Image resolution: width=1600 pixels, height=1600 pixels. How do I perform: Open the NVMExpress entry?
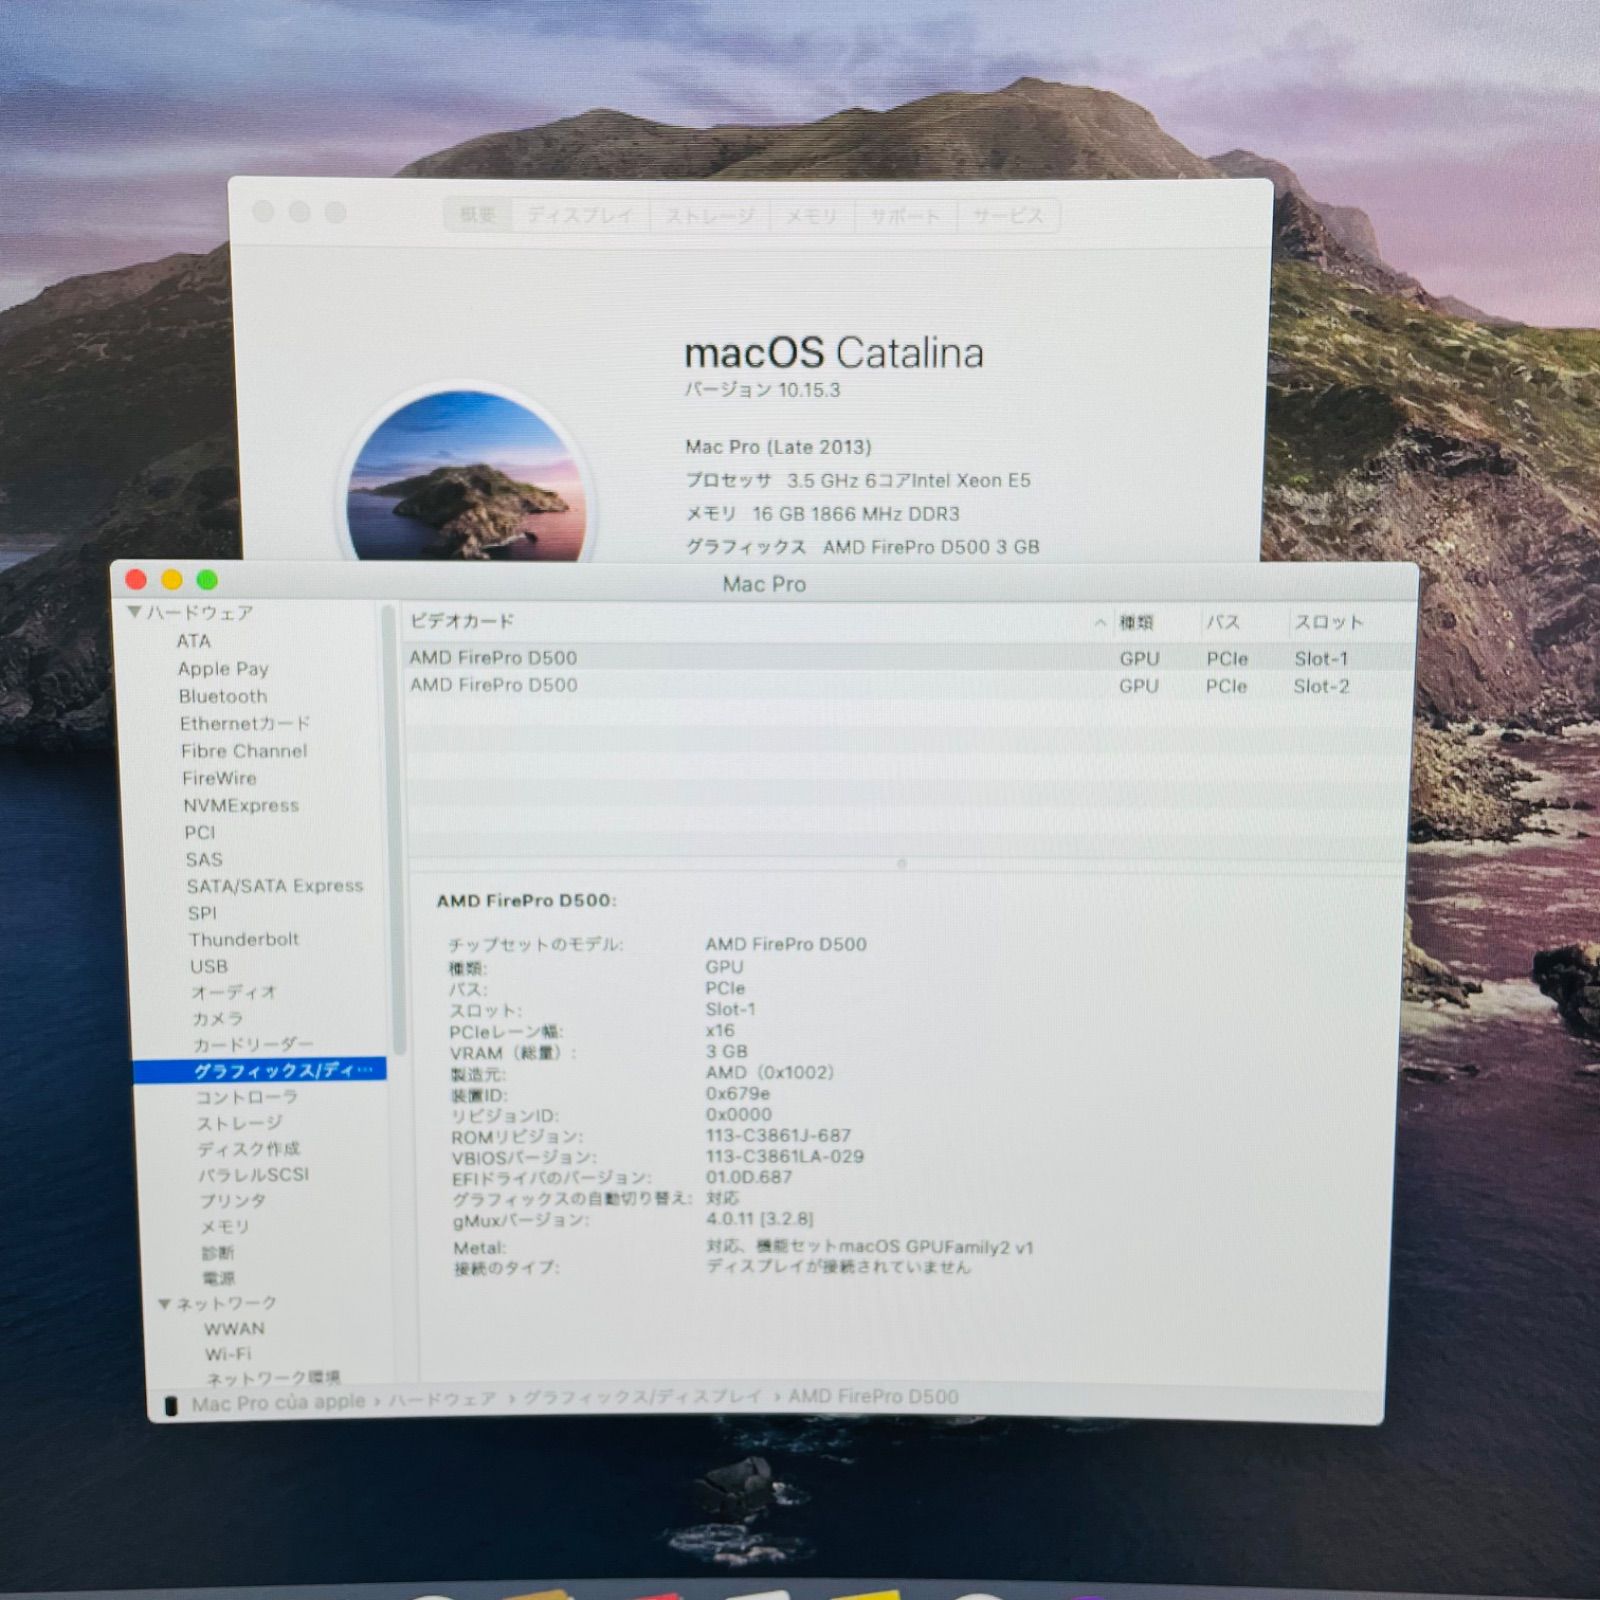point(241,805)
